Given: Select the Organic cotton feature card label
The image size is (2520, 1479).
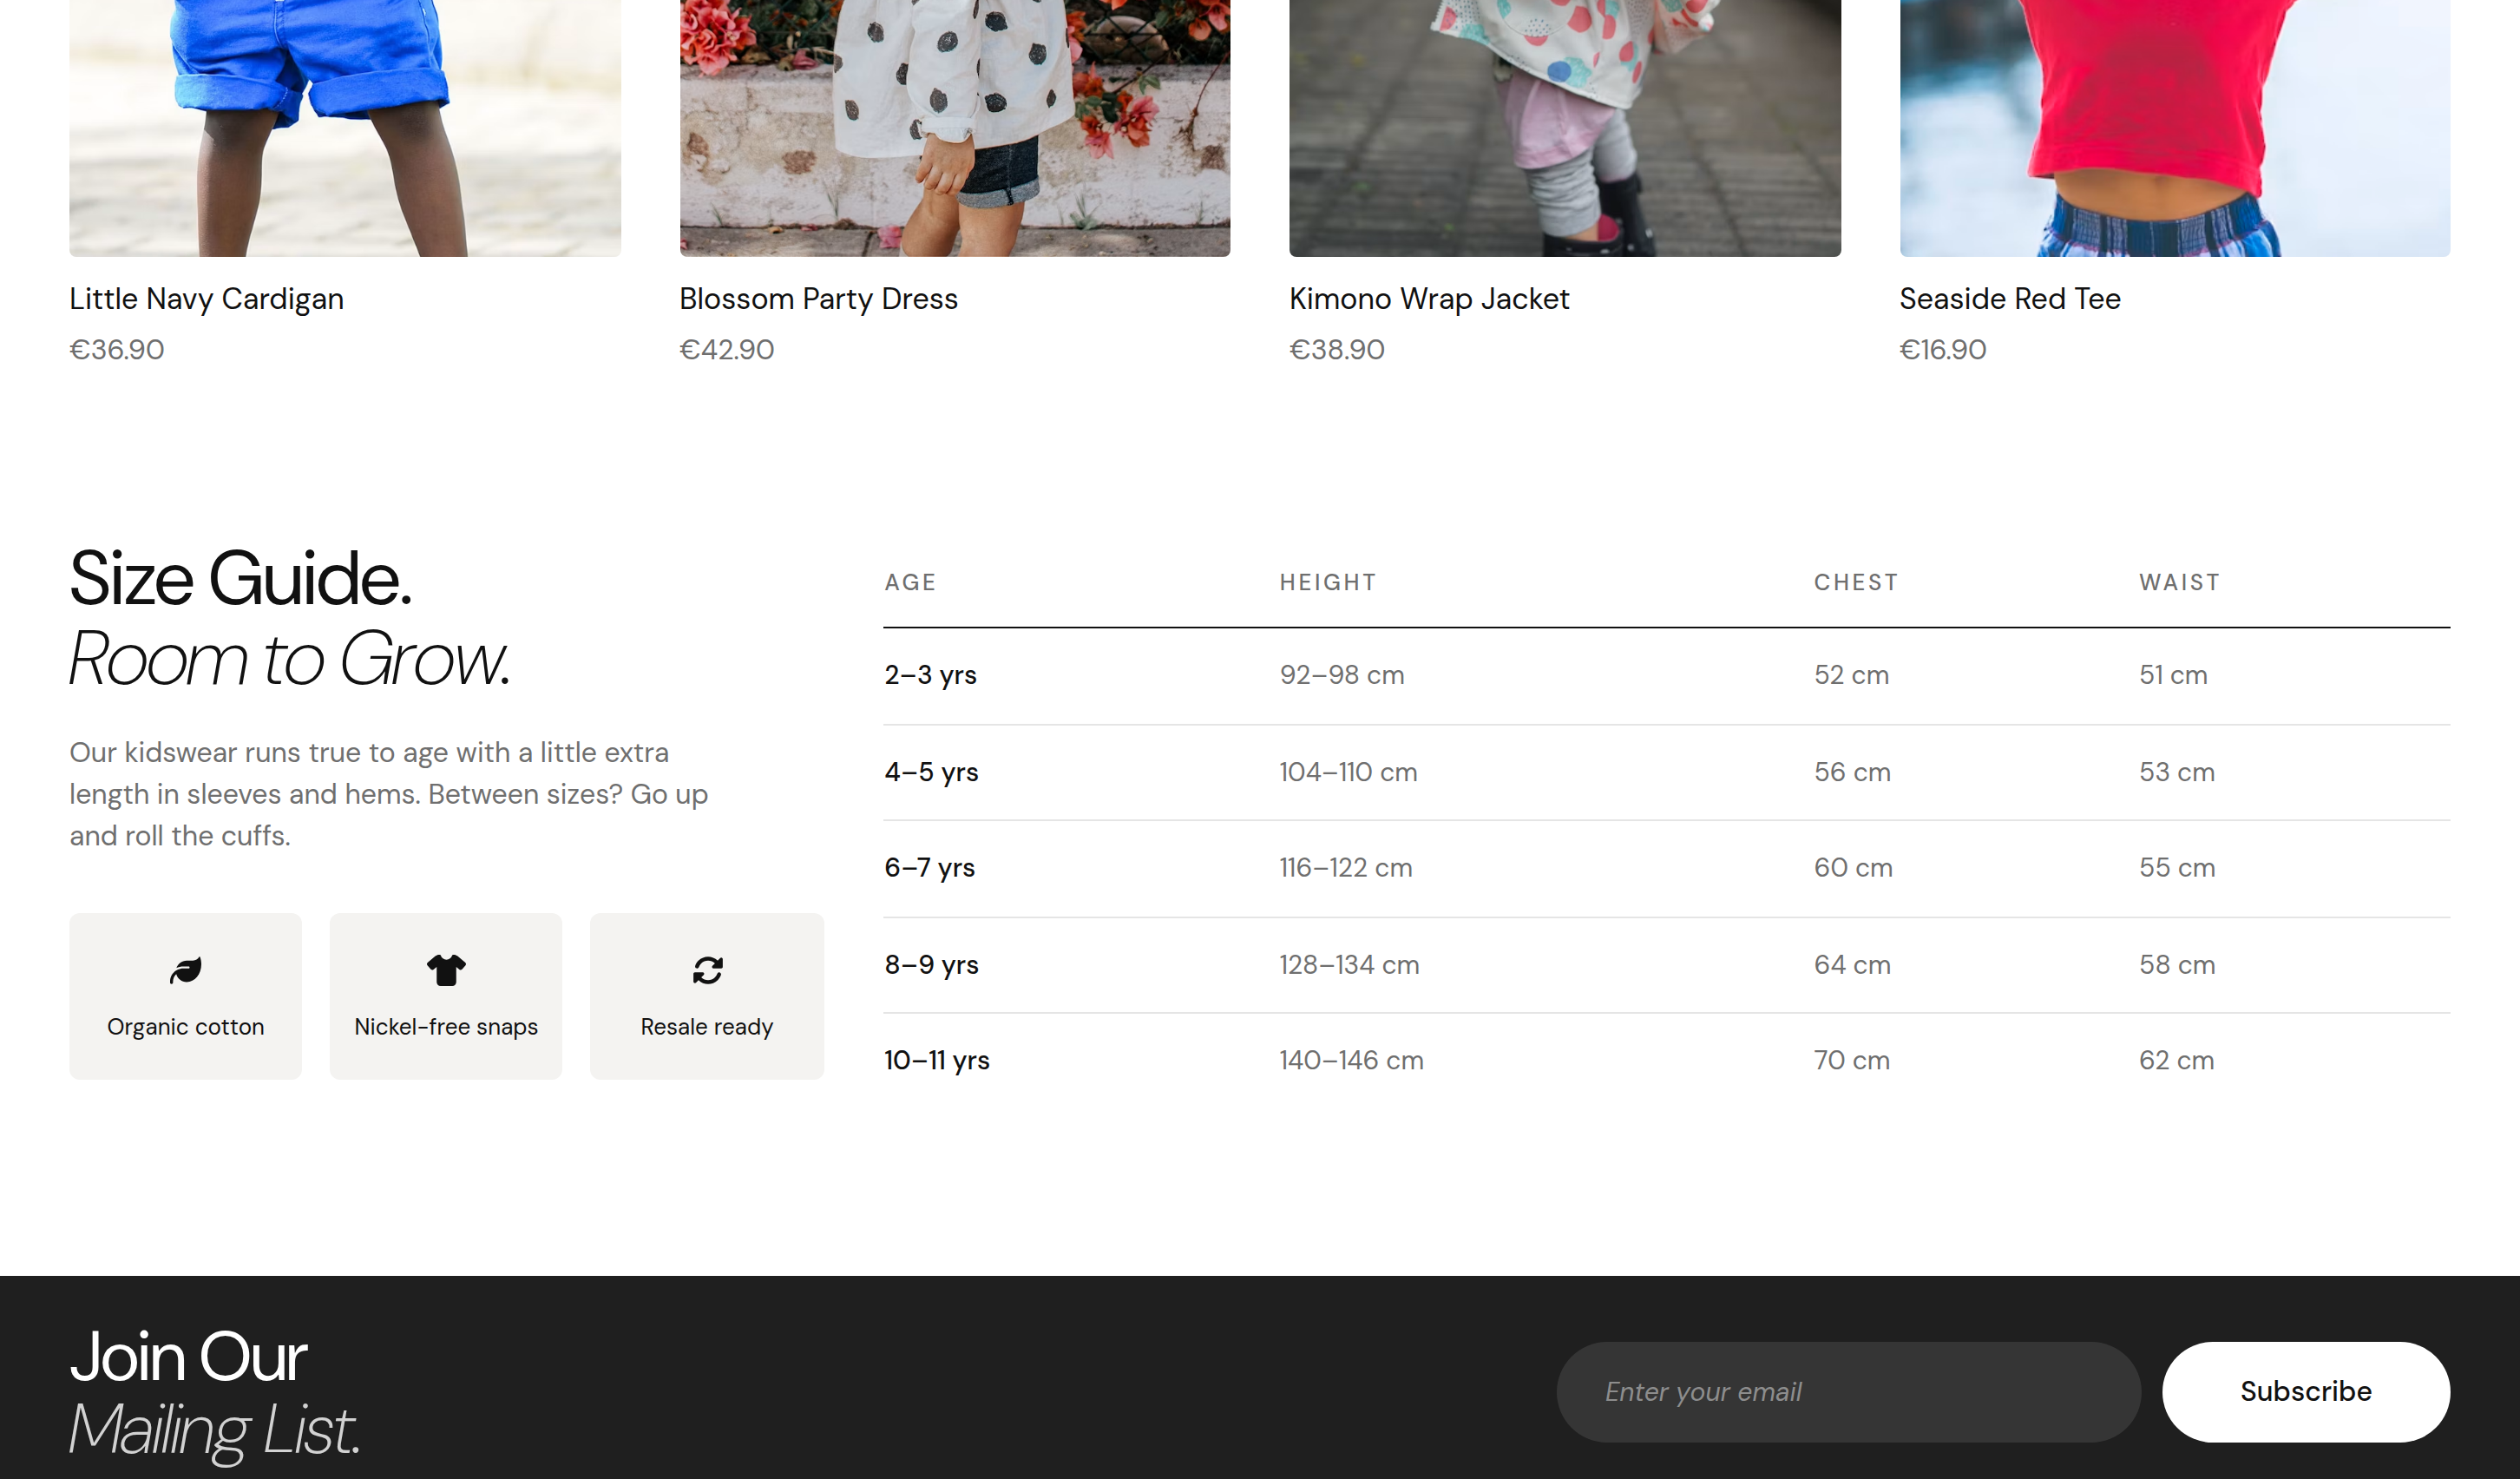Looking at the screenshot, I should click(185, 1027).
